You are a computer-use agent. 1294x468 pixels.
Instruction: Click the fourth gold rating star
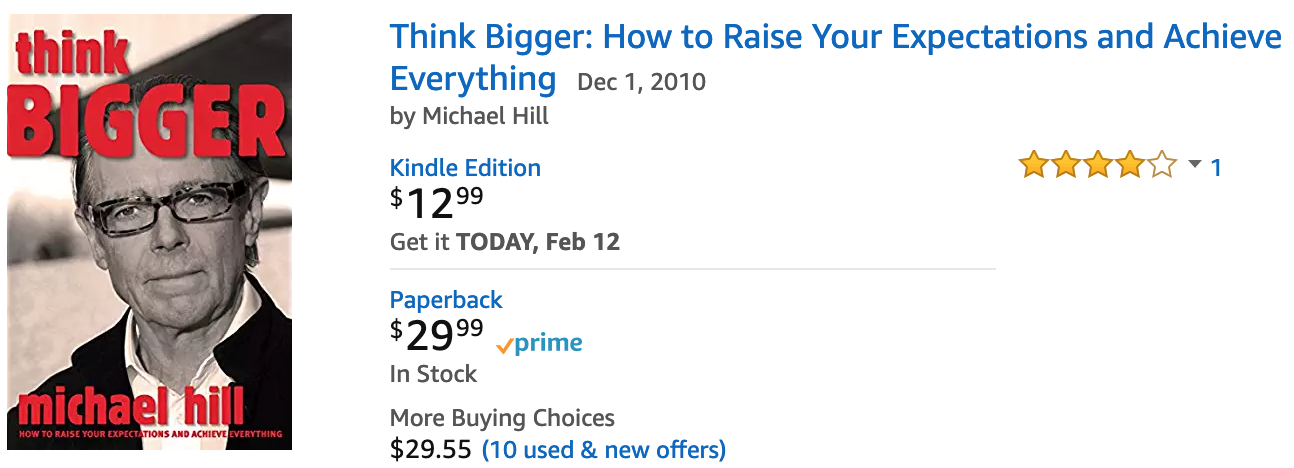pos(1129,165)
